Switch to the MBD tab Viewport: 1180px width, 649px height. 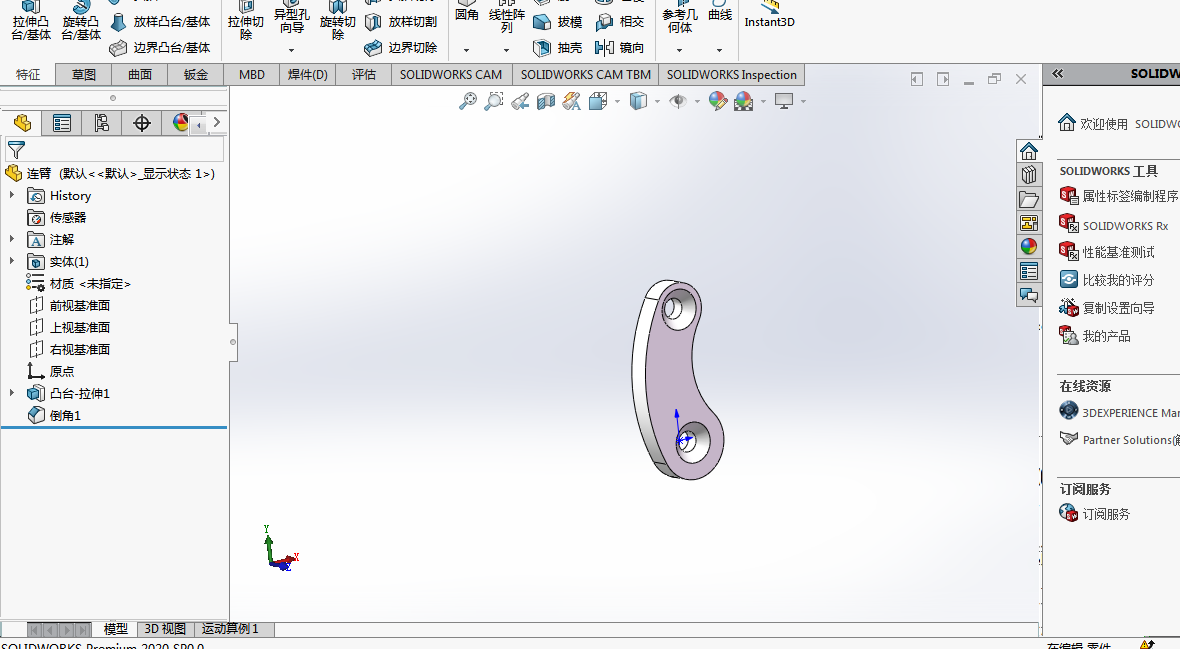click(x=251, y=75)
